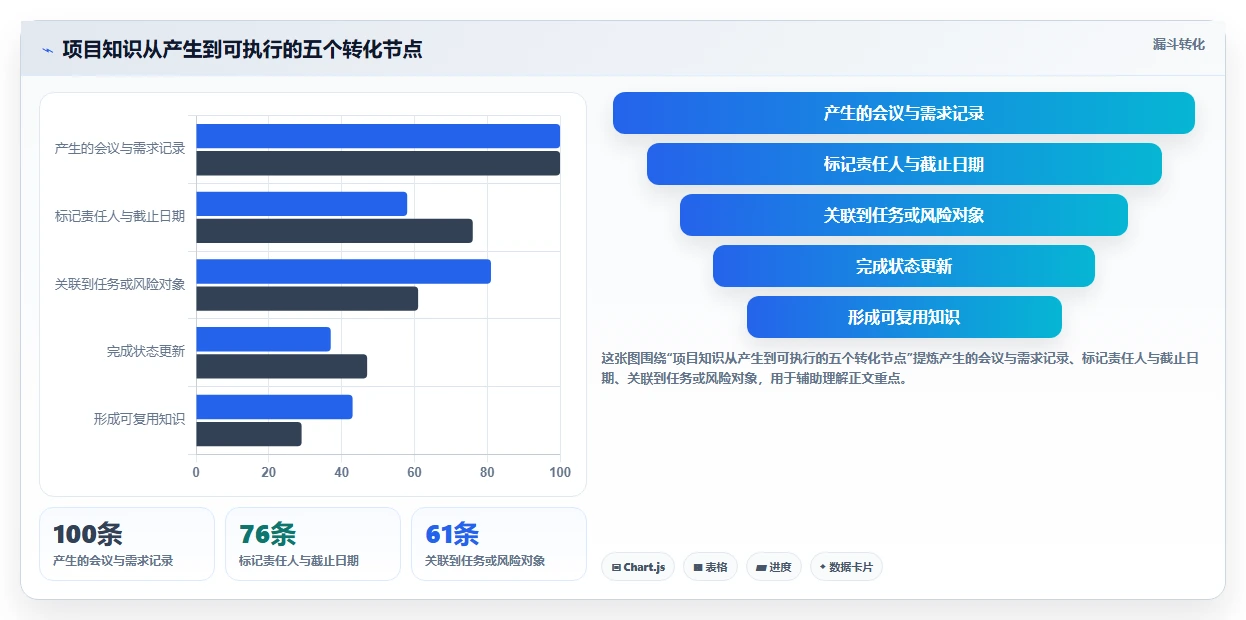The image size is (1246, 620).
Task: Click chart axis label 产生的会议与需求记录
Action: tap(120, 149)
